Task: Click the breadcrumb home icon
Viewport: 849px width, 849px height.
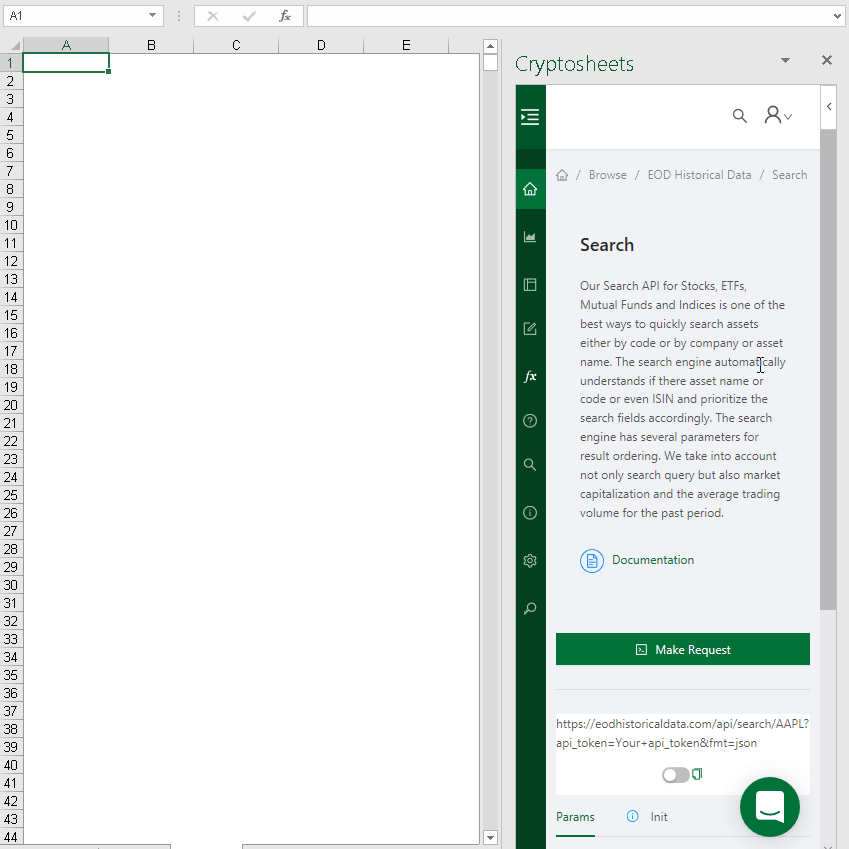Action: 562,175
